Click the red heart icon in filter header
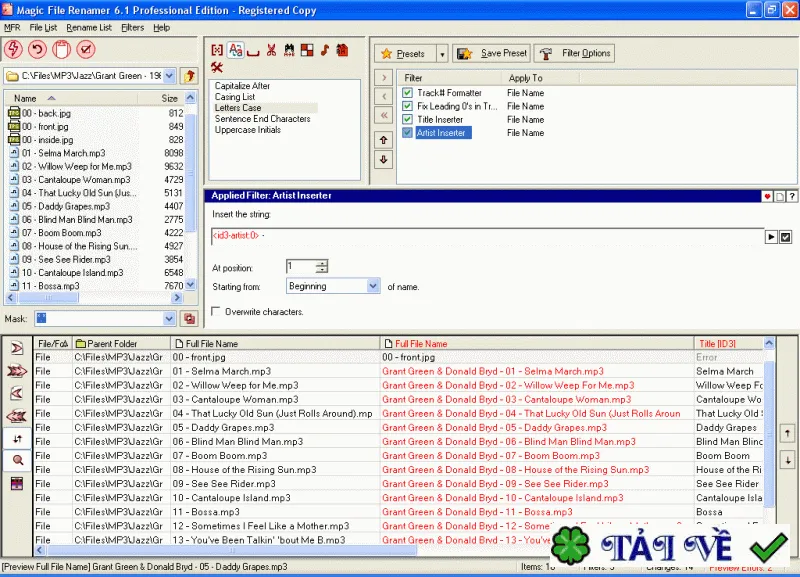This screenshot has height=577, width=800. [767, 196]
